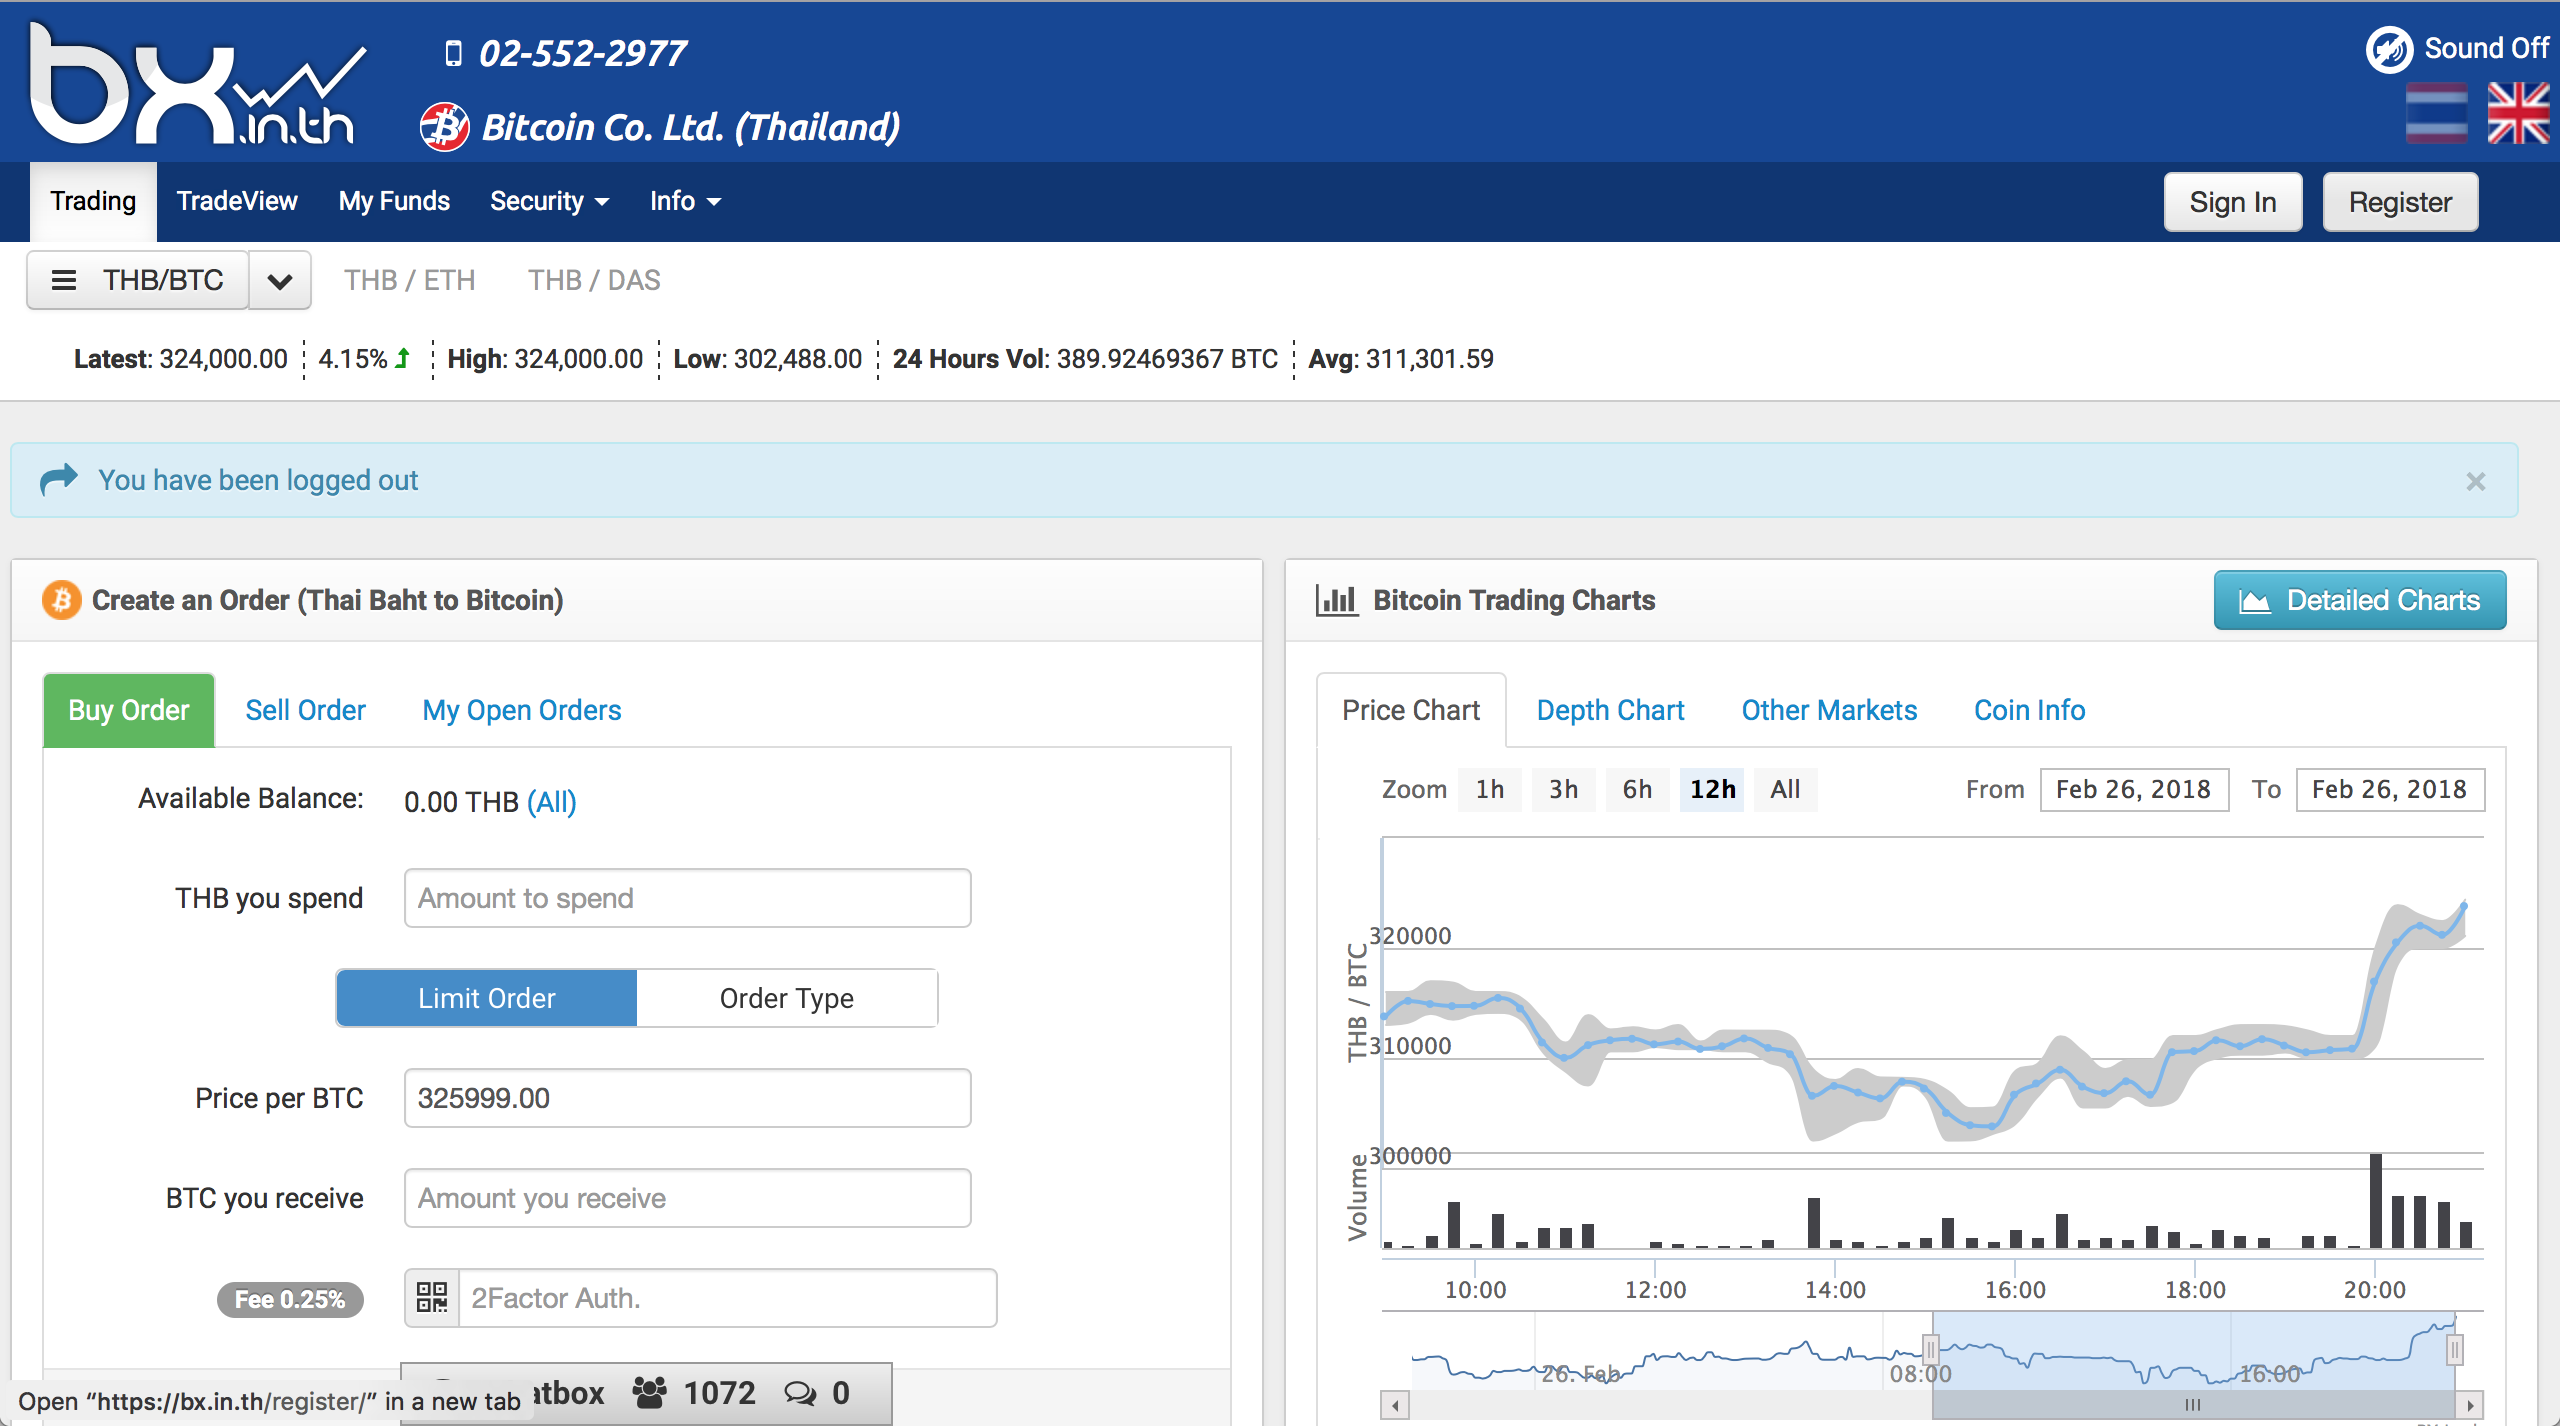Image resolution: width=2560 pixels, height=1426 pixels.
Task: Switch to the Depth Chart tab
Action: [1610, 710]
